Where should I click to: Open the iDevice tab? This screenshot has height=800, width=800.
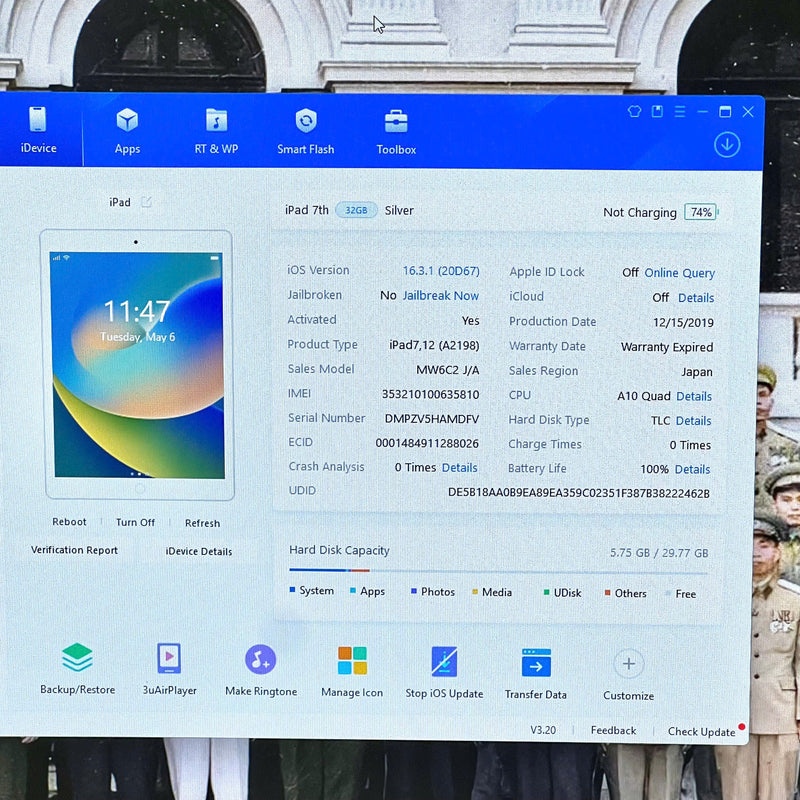[x=38, y=130]
